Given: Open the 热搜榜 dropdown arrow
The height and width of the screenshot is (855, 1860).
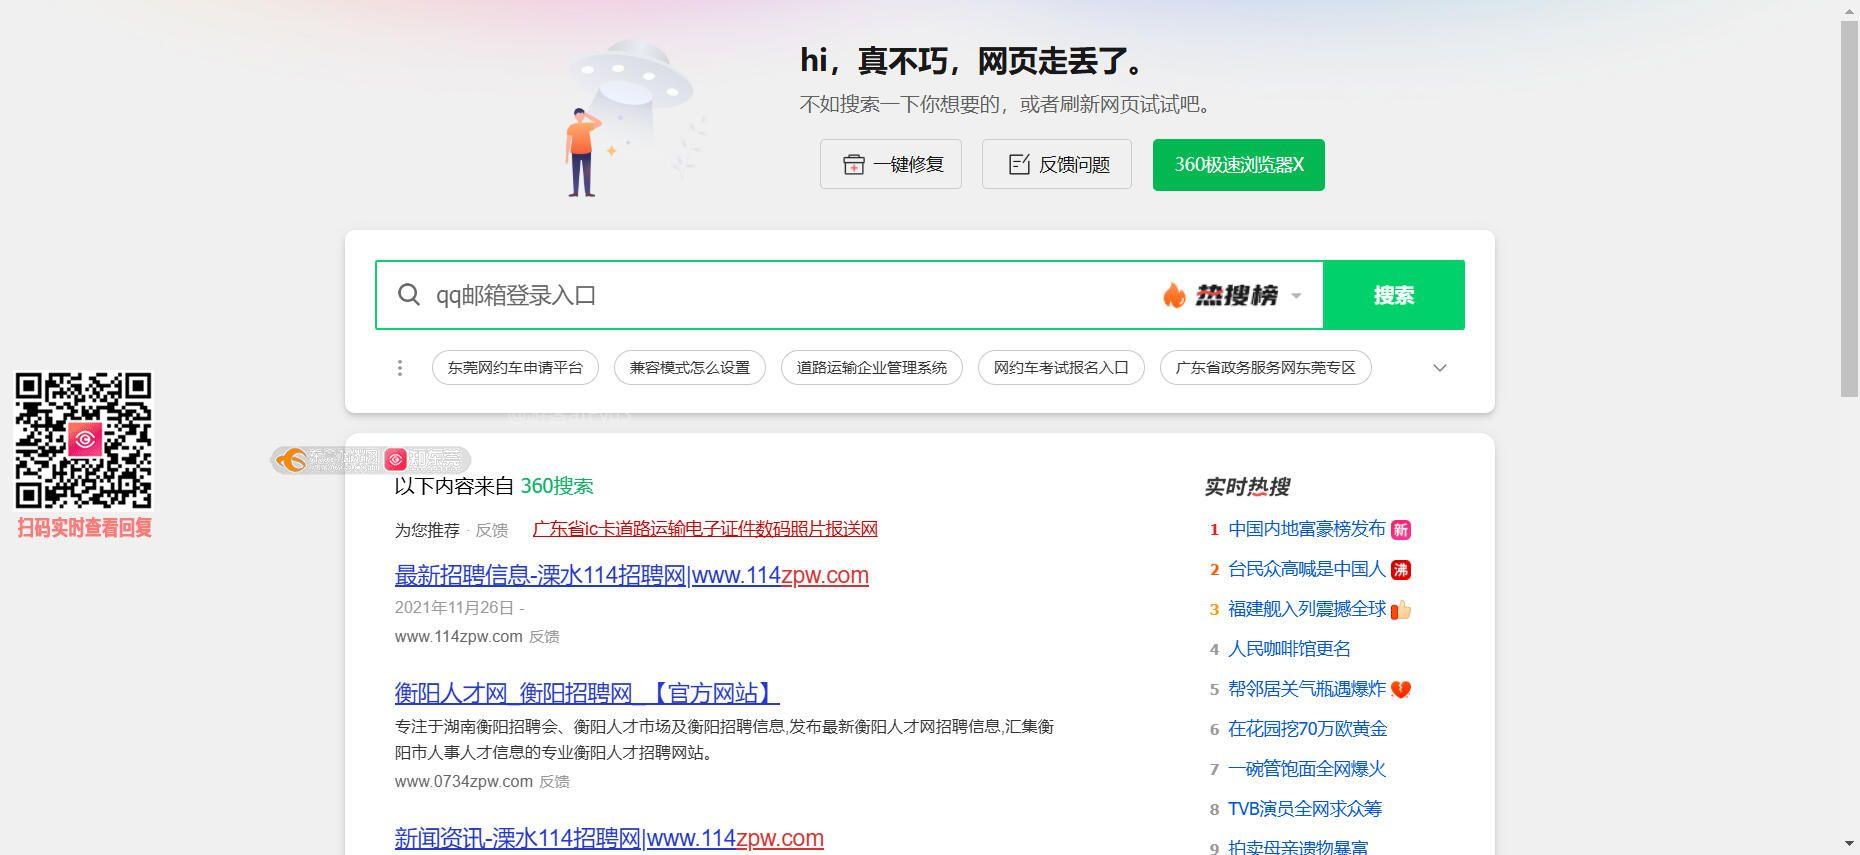Looking at the screenshot, I should point(1296,296).
